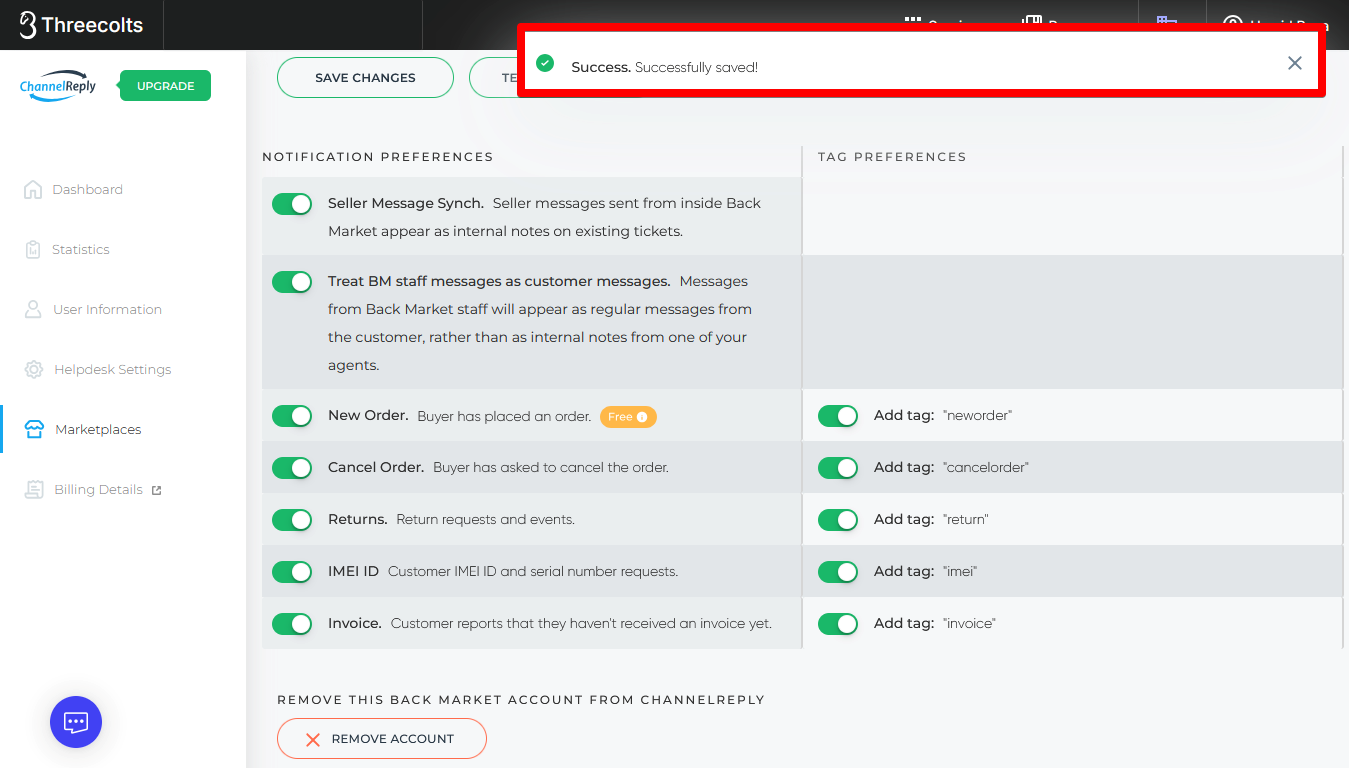Screen dimensions: 1349x768
Task: Click the "invoice" tag text
Action: point(969,623)
